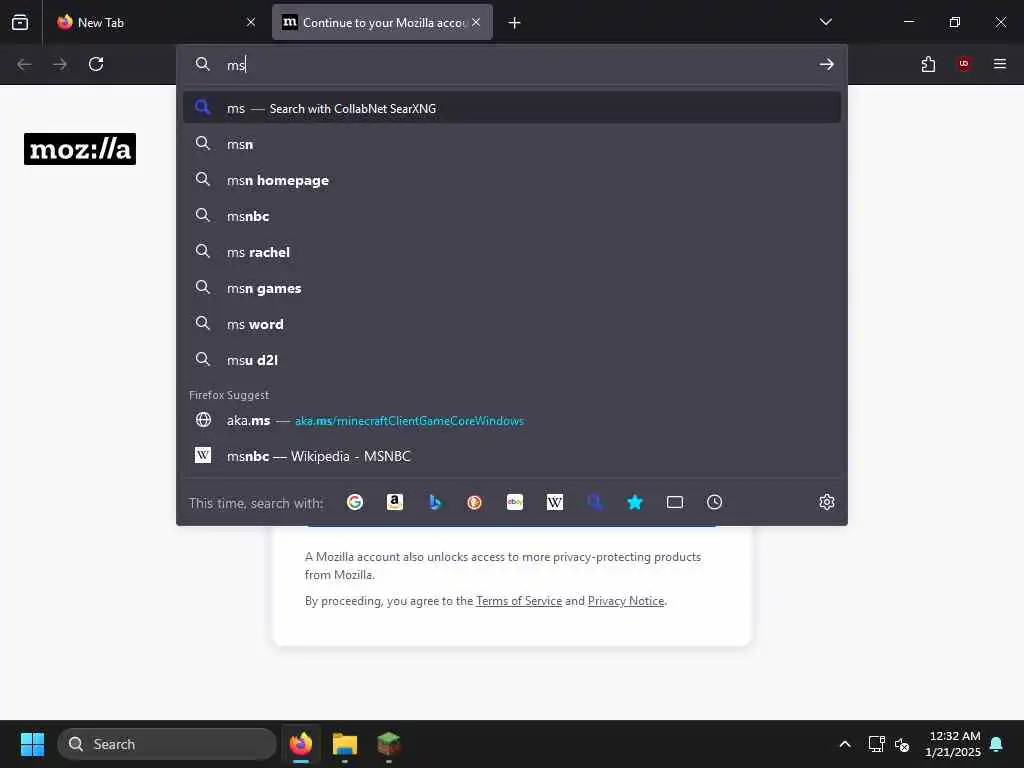Open the Extensions puzzle icon
Screen dimensions: 1024x768
pos(928,64)
